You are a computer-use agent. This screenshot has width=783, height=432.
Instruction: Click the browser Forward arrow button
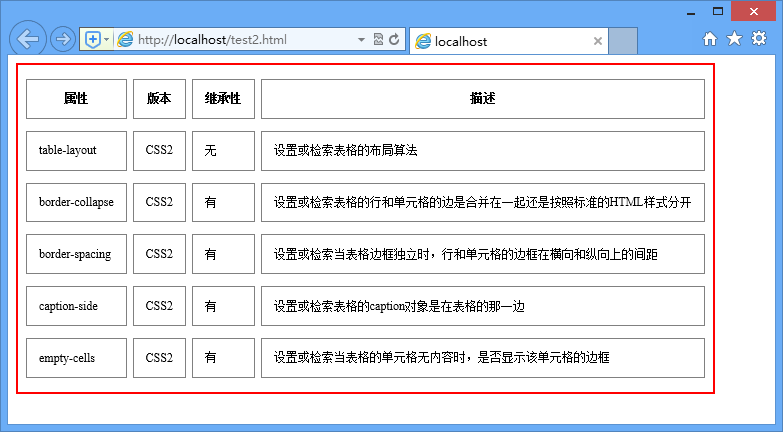pyautogui.click(x=62, y=40)
